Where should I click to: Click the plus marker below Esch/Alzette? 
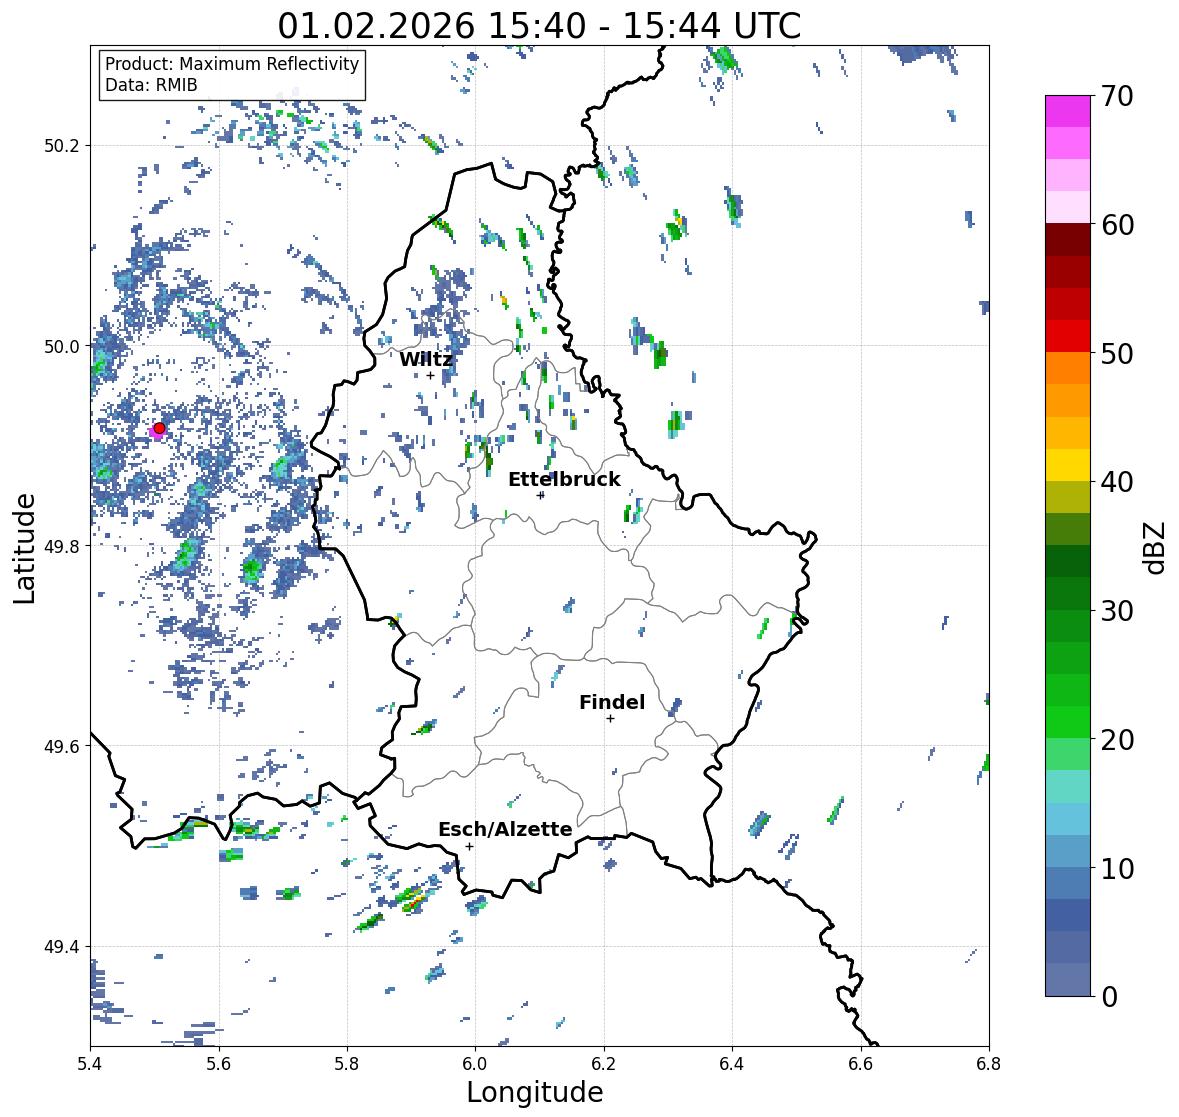pos(469,846)
